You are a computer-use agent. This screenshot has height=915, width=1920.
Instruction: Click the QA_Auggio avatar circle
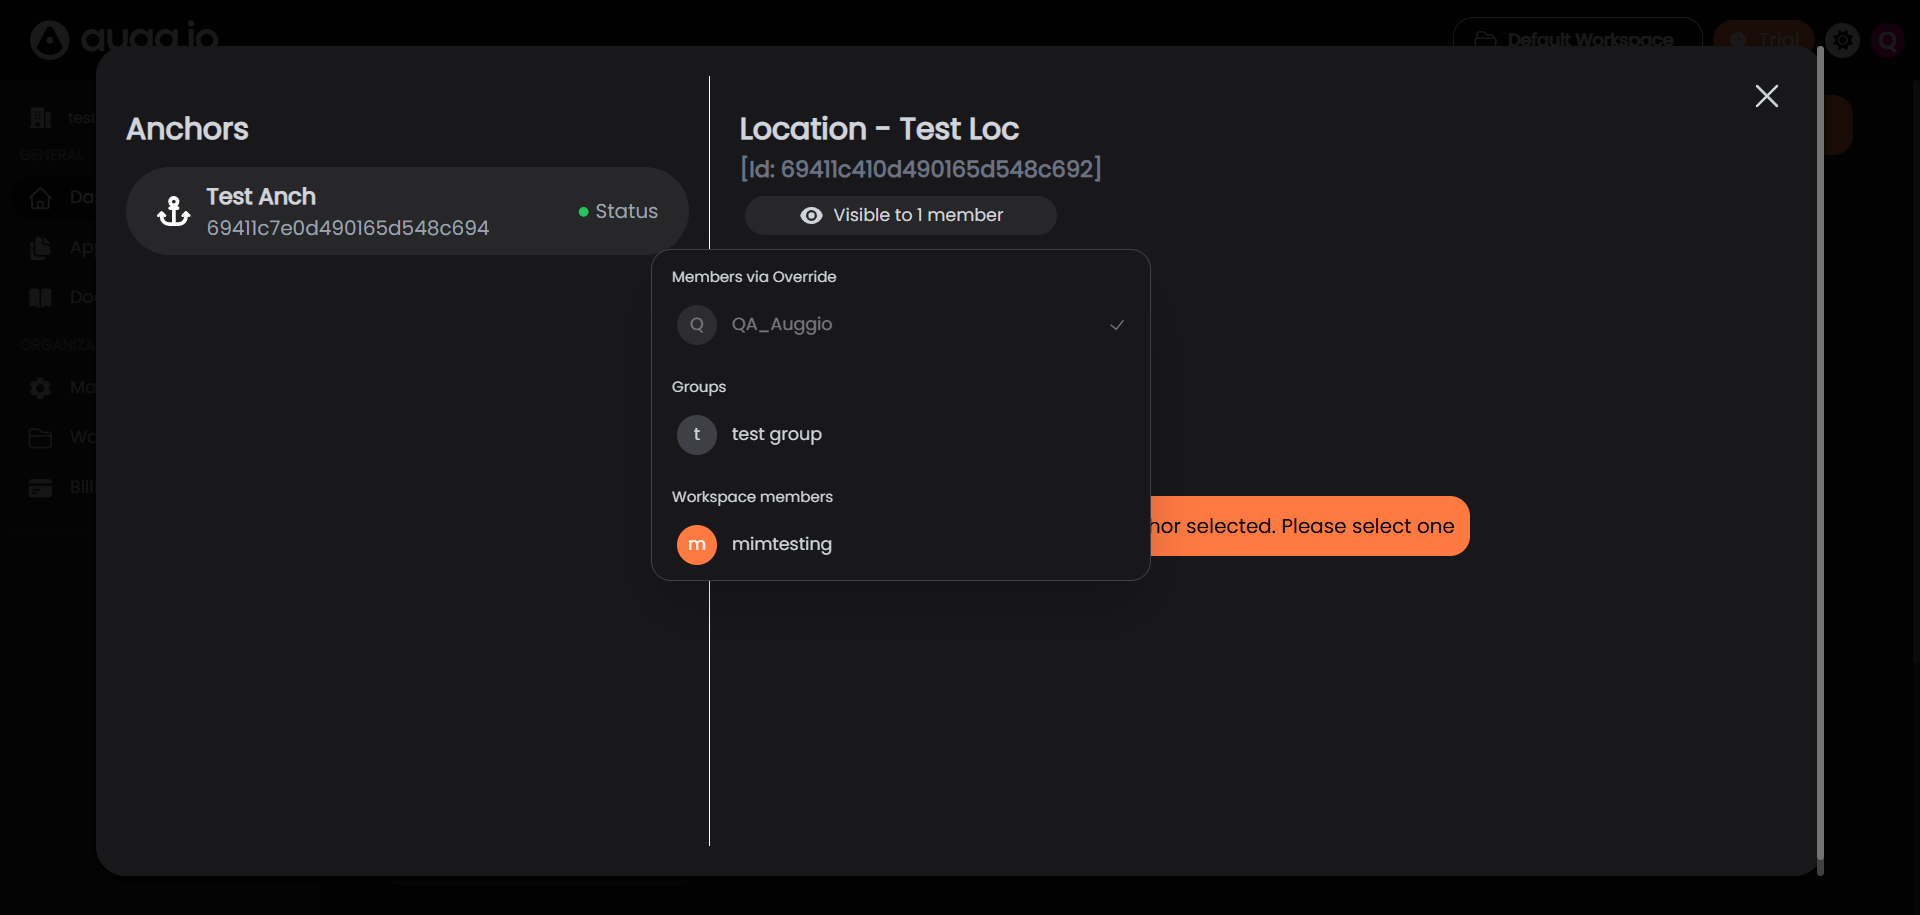pyautogui.click(x=697, y=325)
